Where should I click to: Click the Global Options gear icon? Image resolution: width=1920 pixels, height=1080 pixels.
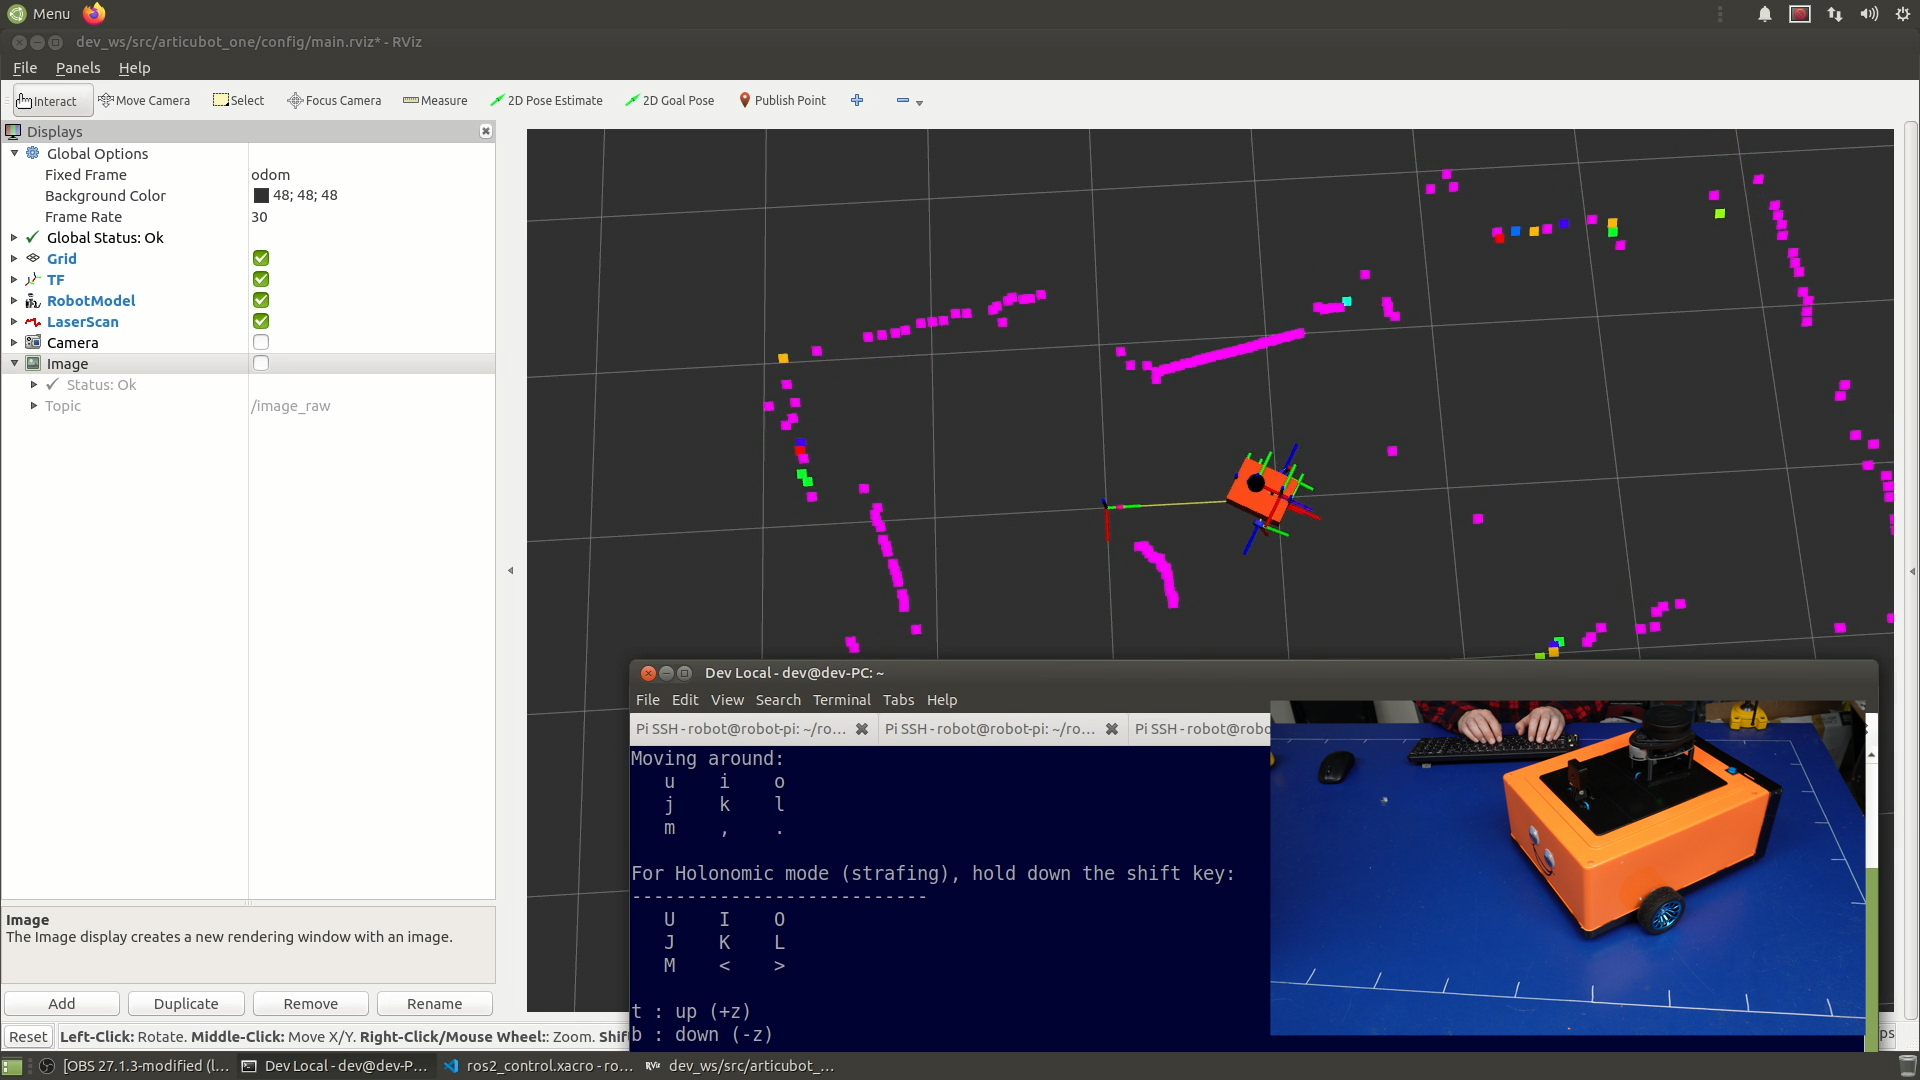click(x=33, y=153)
